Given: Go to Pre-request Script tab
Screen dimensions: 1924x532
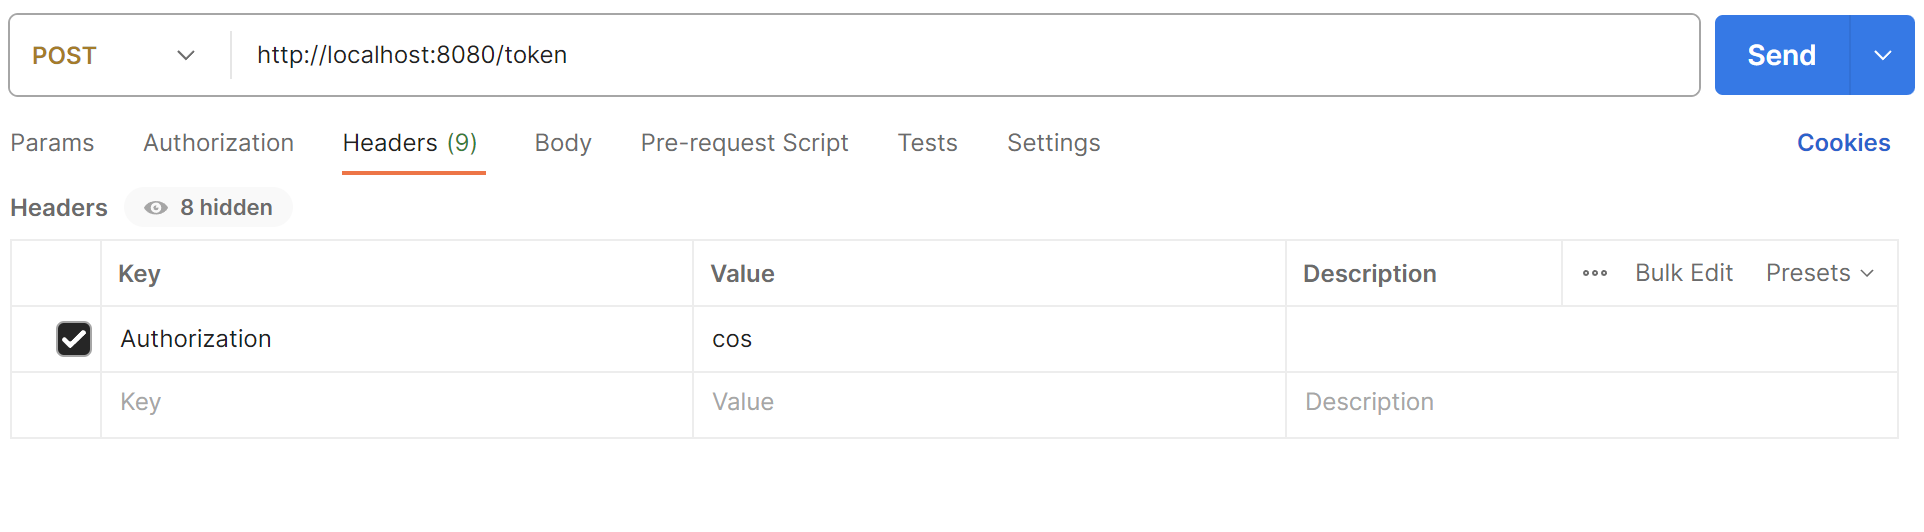Looking at the screenshot, I should click(x=744, y=143).
